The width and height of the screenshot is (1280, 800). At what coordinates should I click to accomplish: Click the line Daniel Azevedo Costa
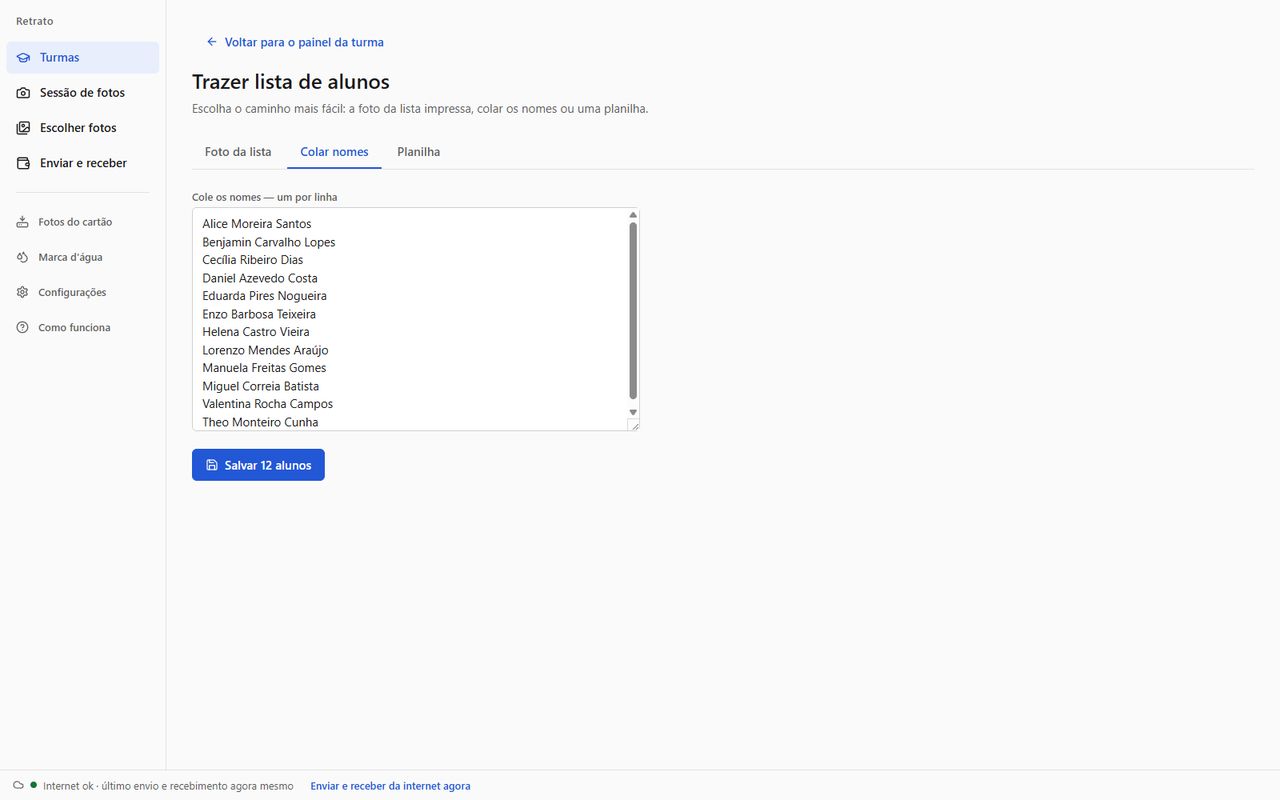point(260,278)
